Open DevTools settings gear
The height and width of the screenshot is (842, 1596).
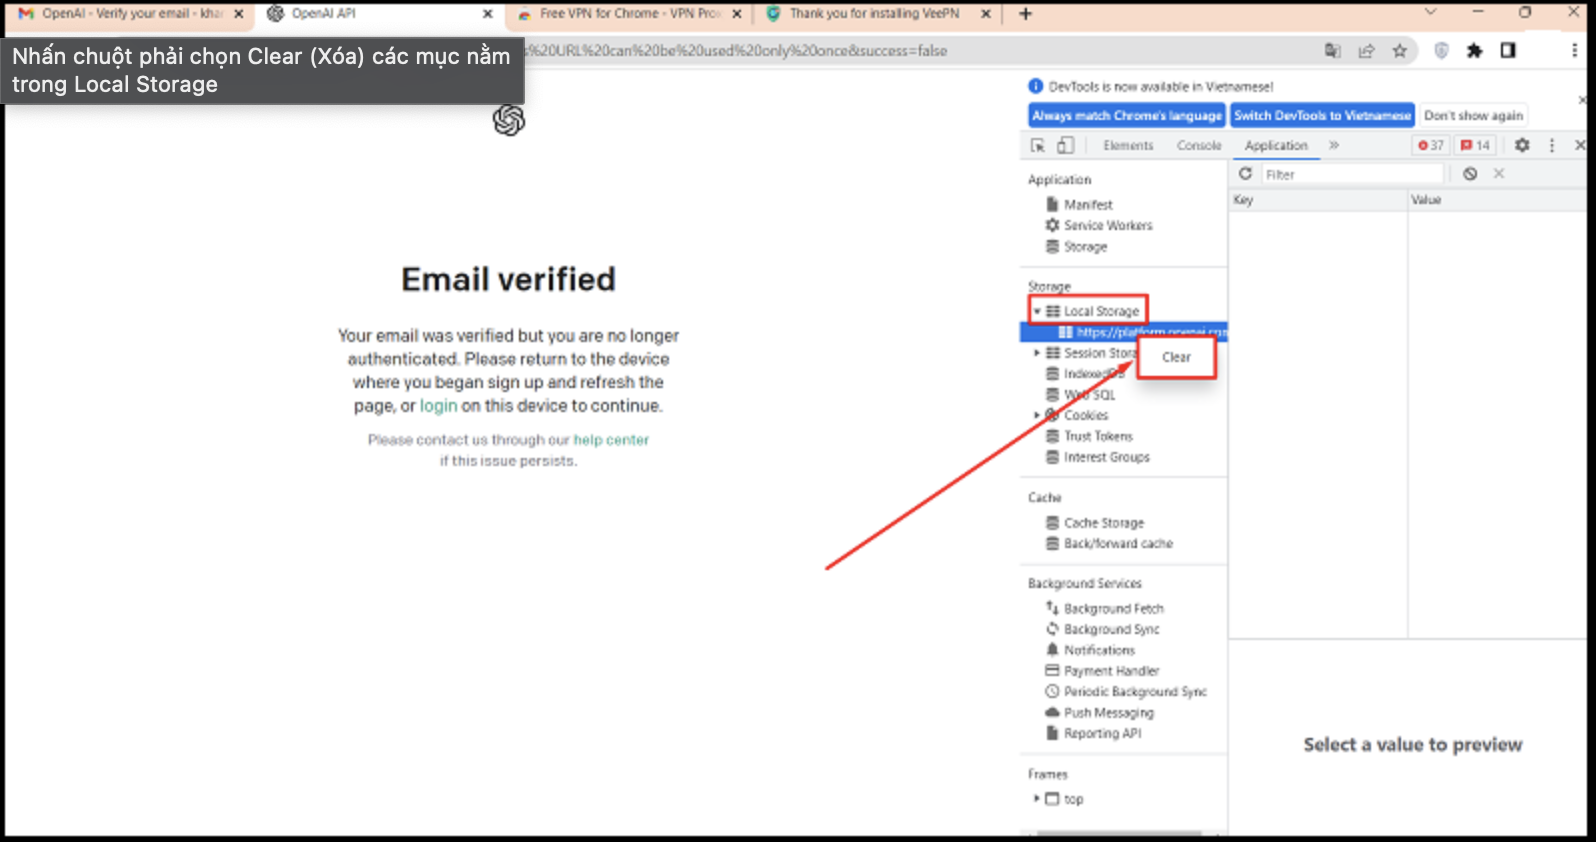[1522, 145]
